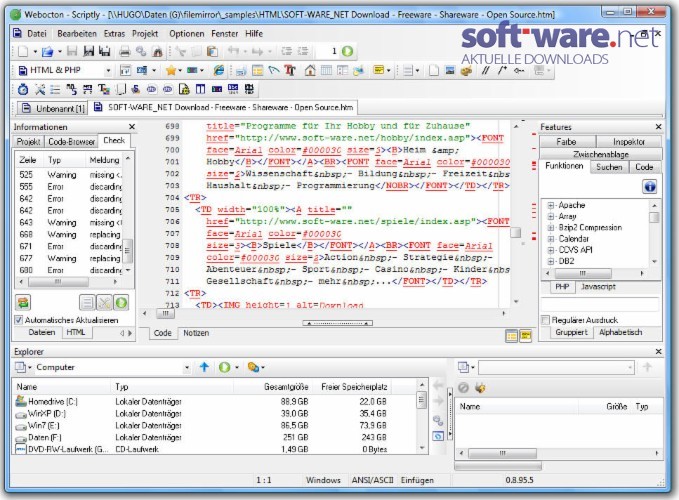Viewport: 679px width, 500px height.
Task: Go up one folder in Explorer
Action: point(204,367)
